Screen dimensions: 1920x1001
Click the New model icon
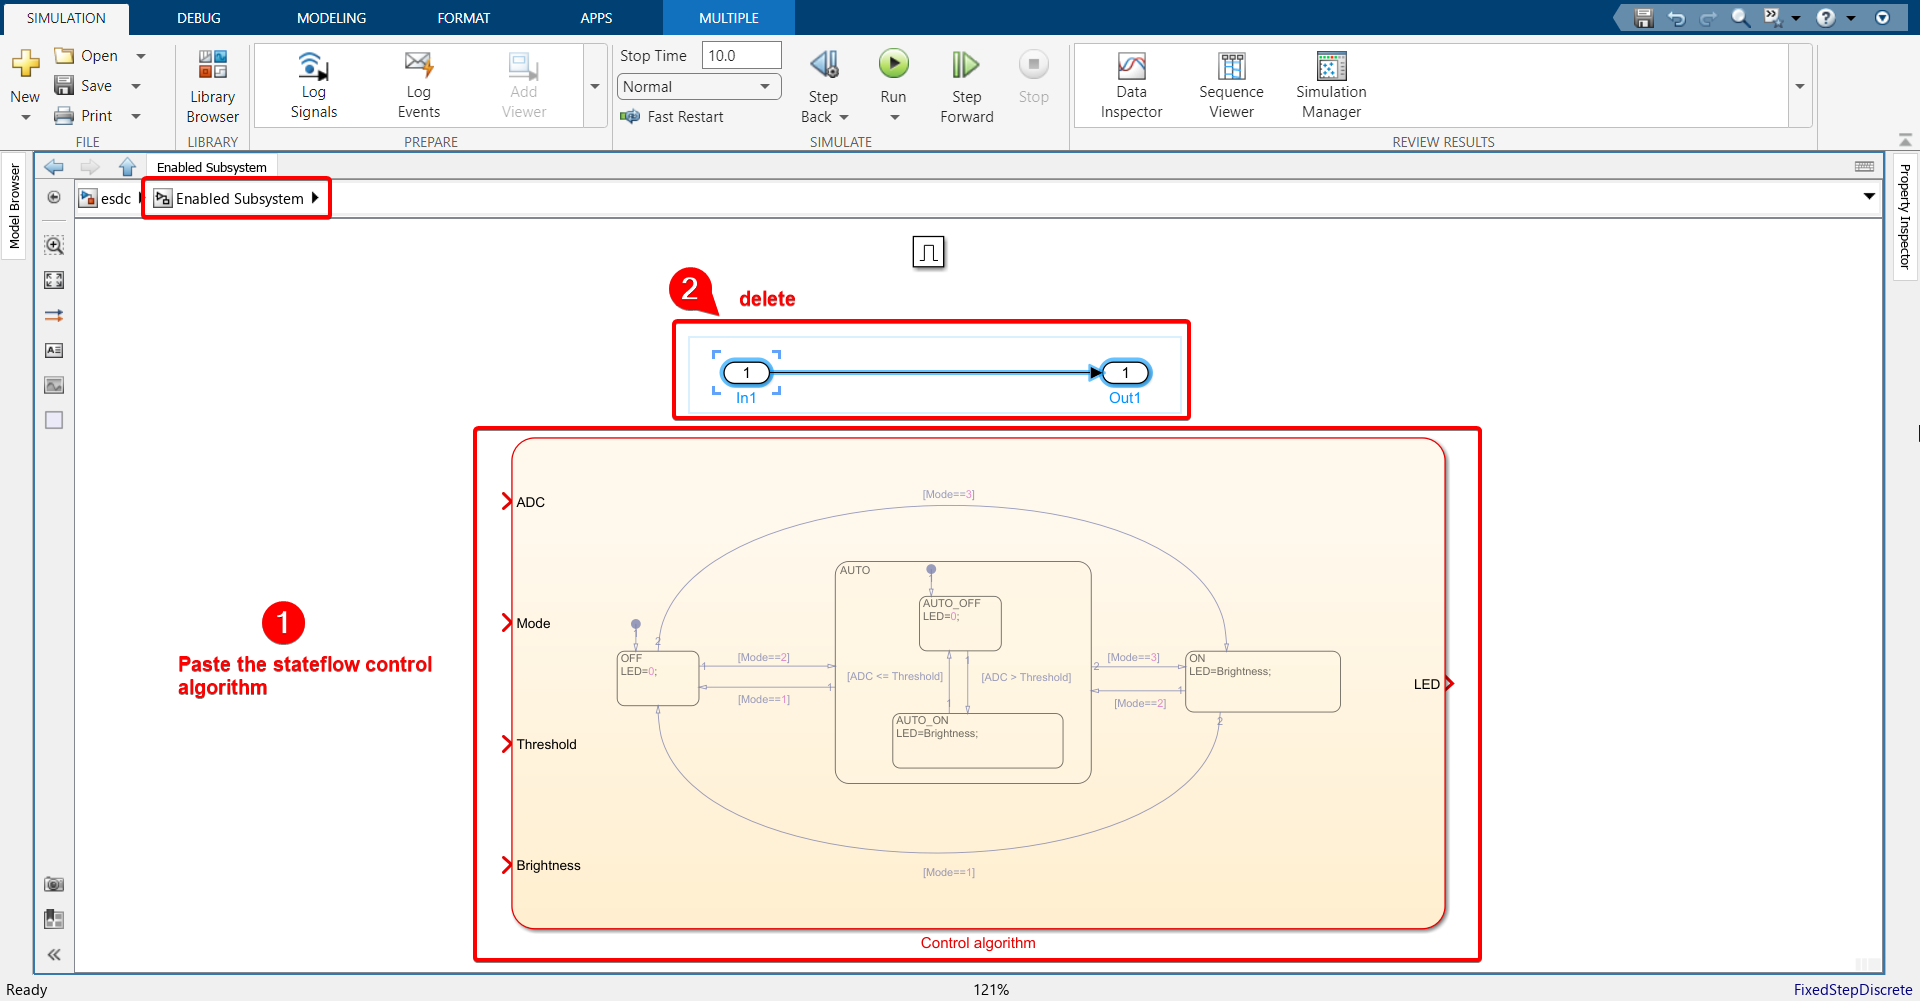tap(25, 64)
